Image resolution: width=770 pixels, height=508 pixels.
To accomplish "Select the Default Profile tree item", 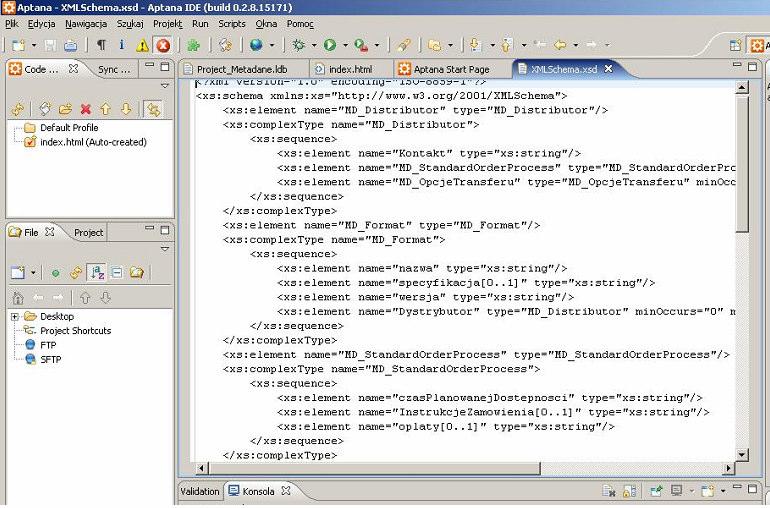I will [x=69, y=128].
